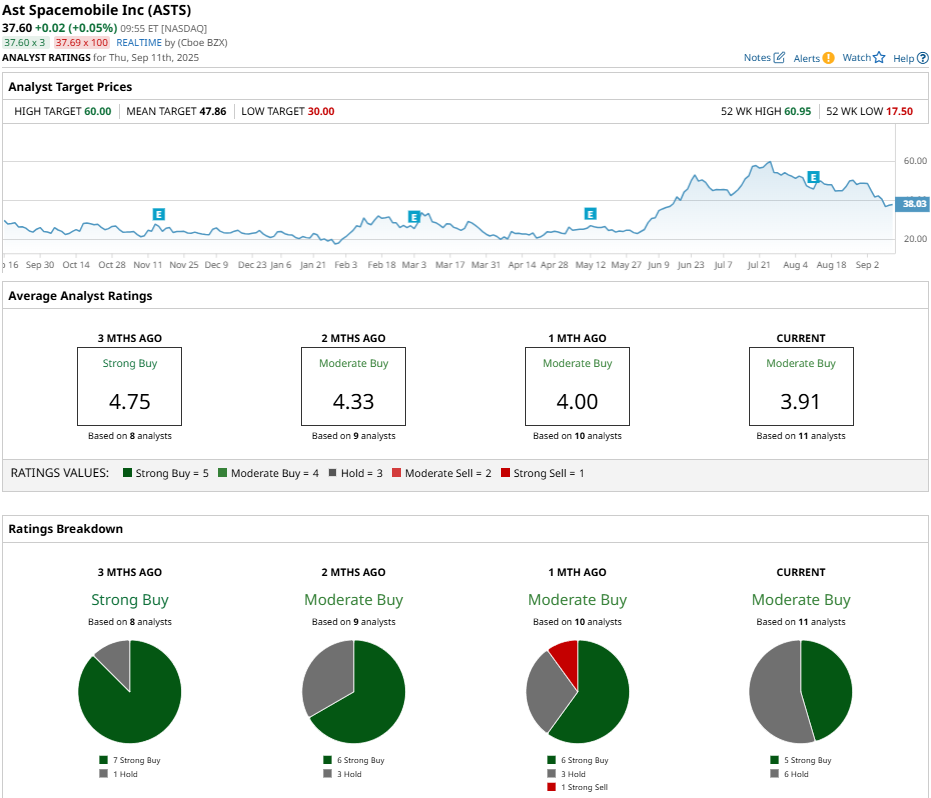
Task: Click the 52 WK LOW 17.50 value
Action: 900,112
